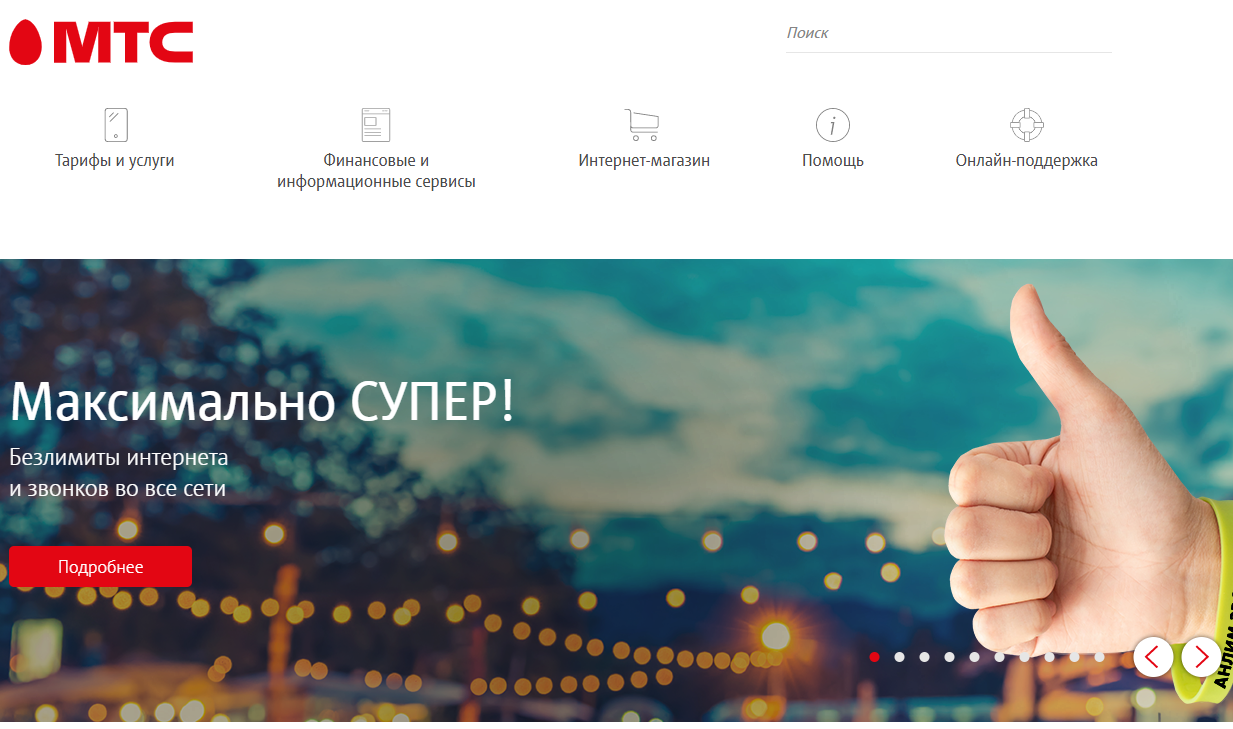This screenshot has width=1233, height=729.
Task: Advance carousel with right arrow button
Action: [1201, 657]
